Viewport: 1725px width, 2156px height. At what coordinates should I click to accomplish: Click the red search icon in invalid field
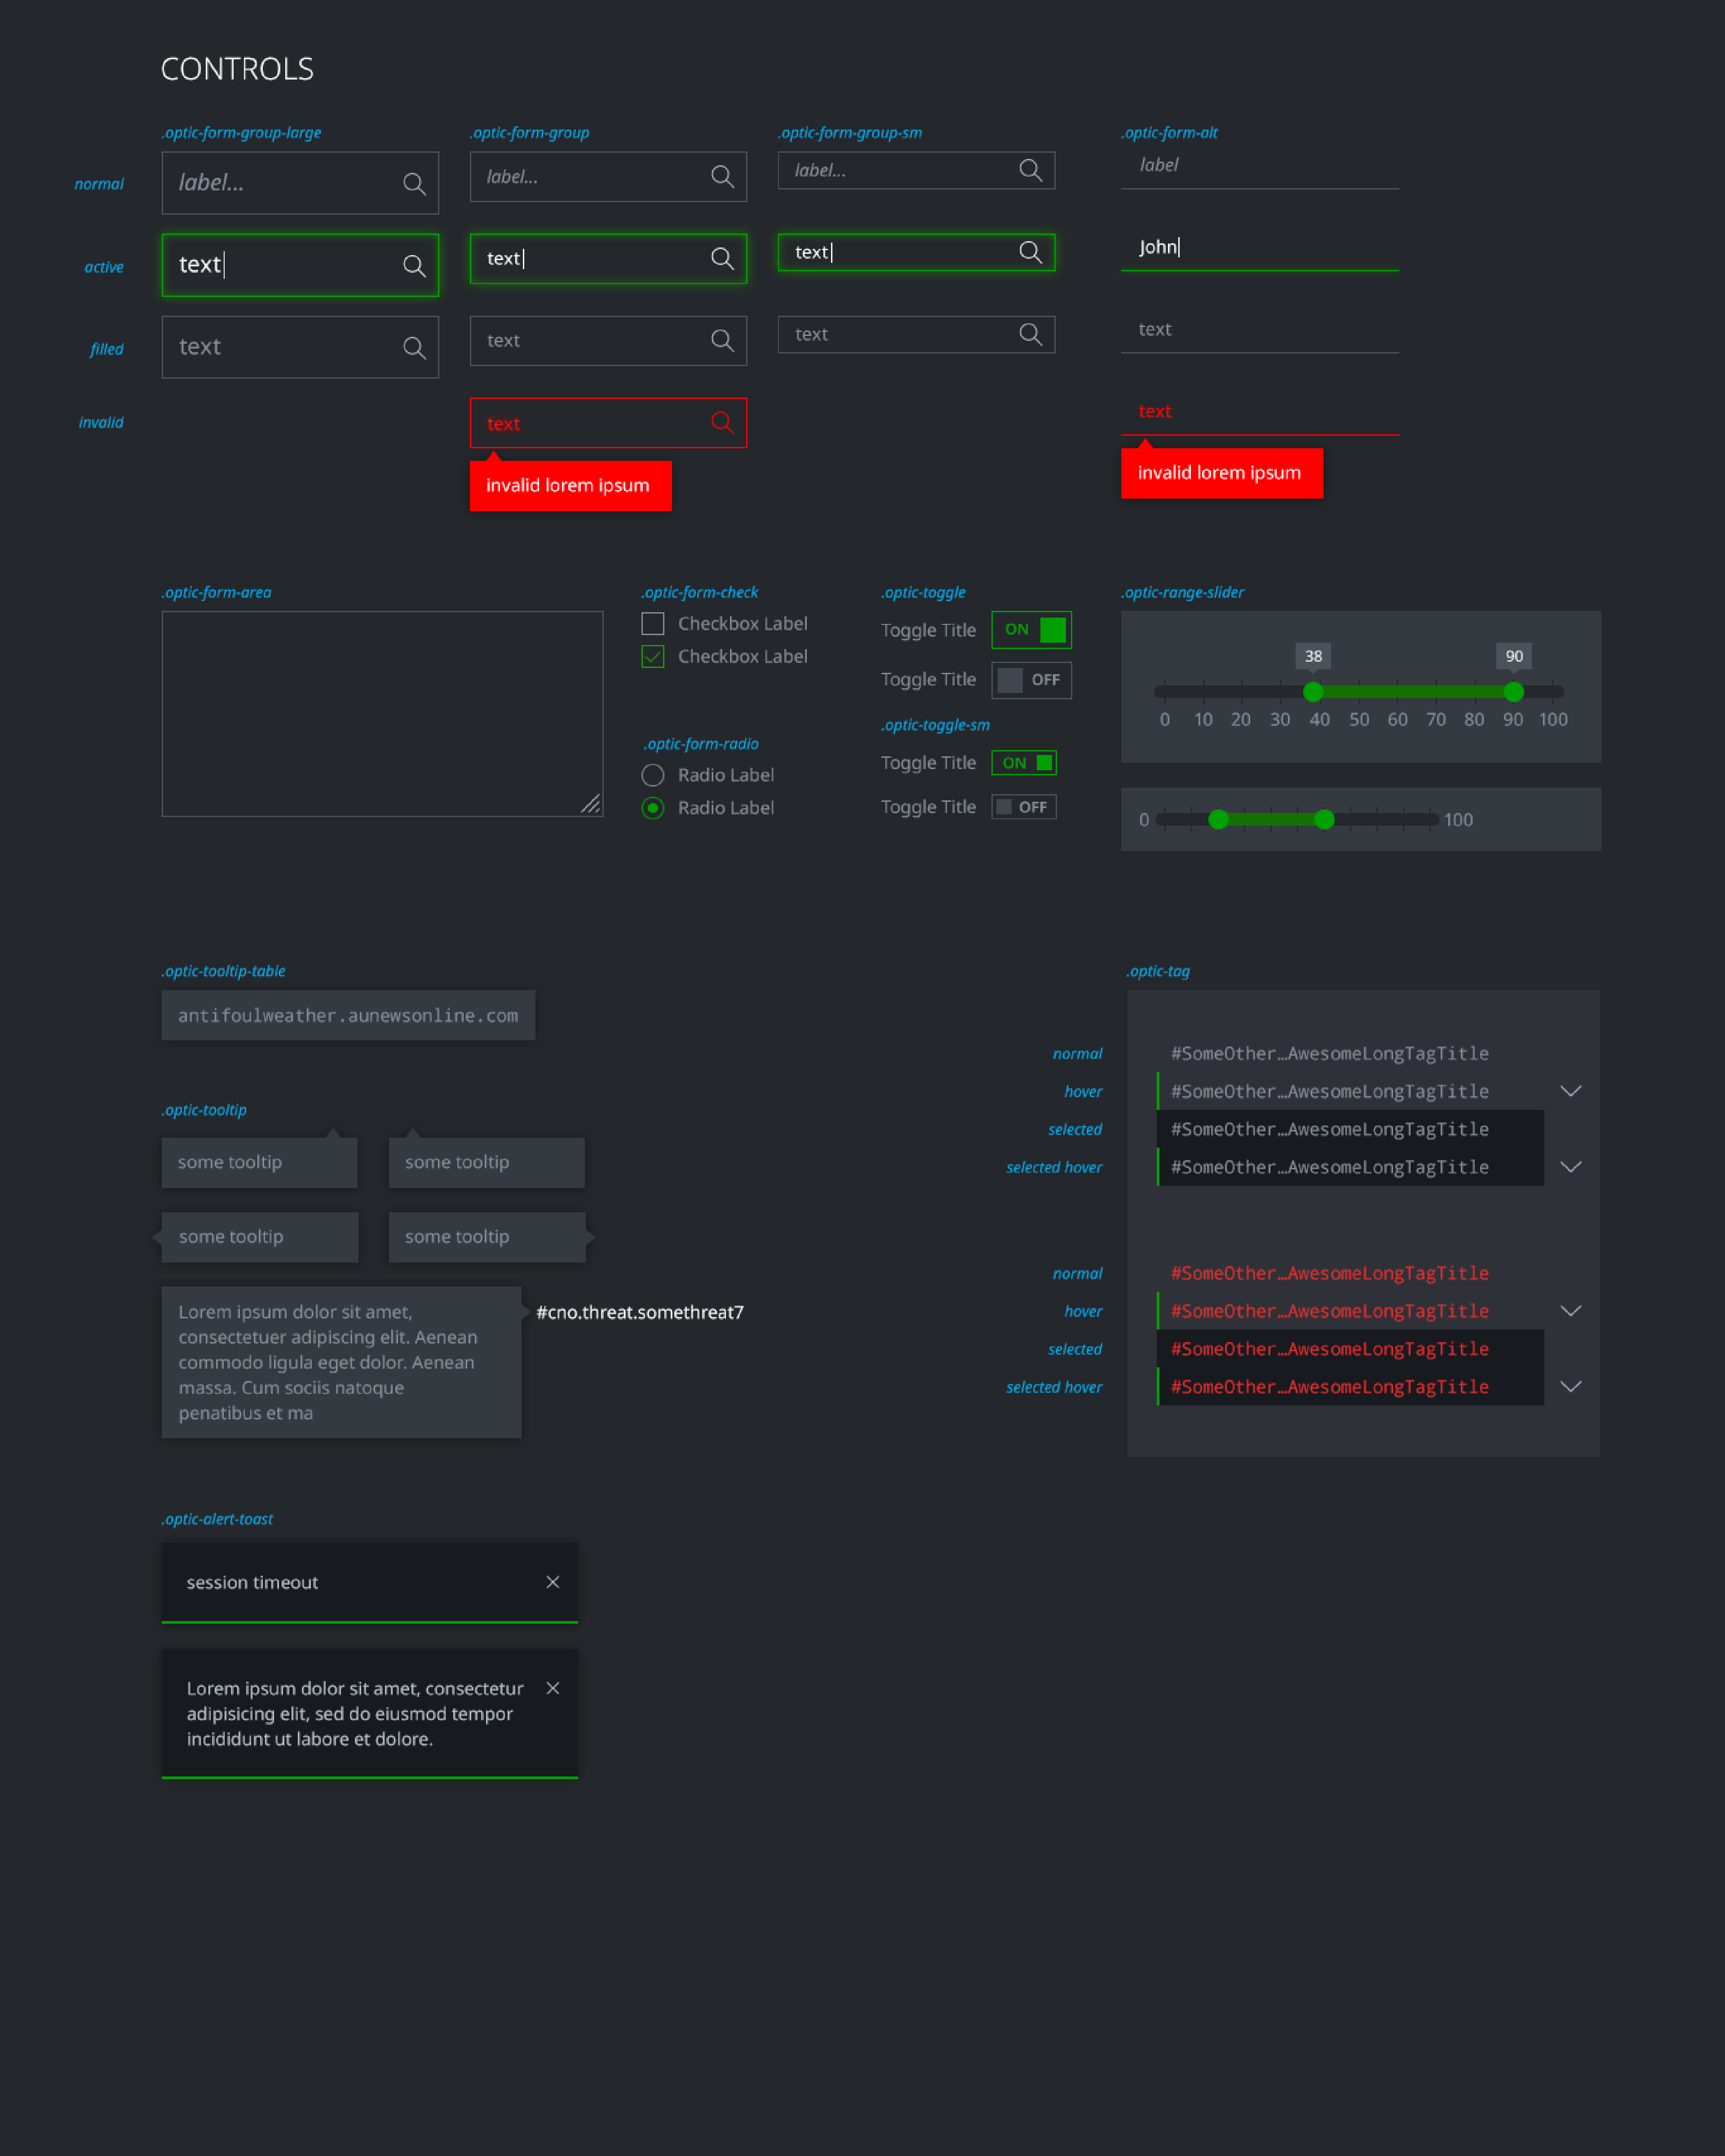pyautogui.click(x=722, y=423)
